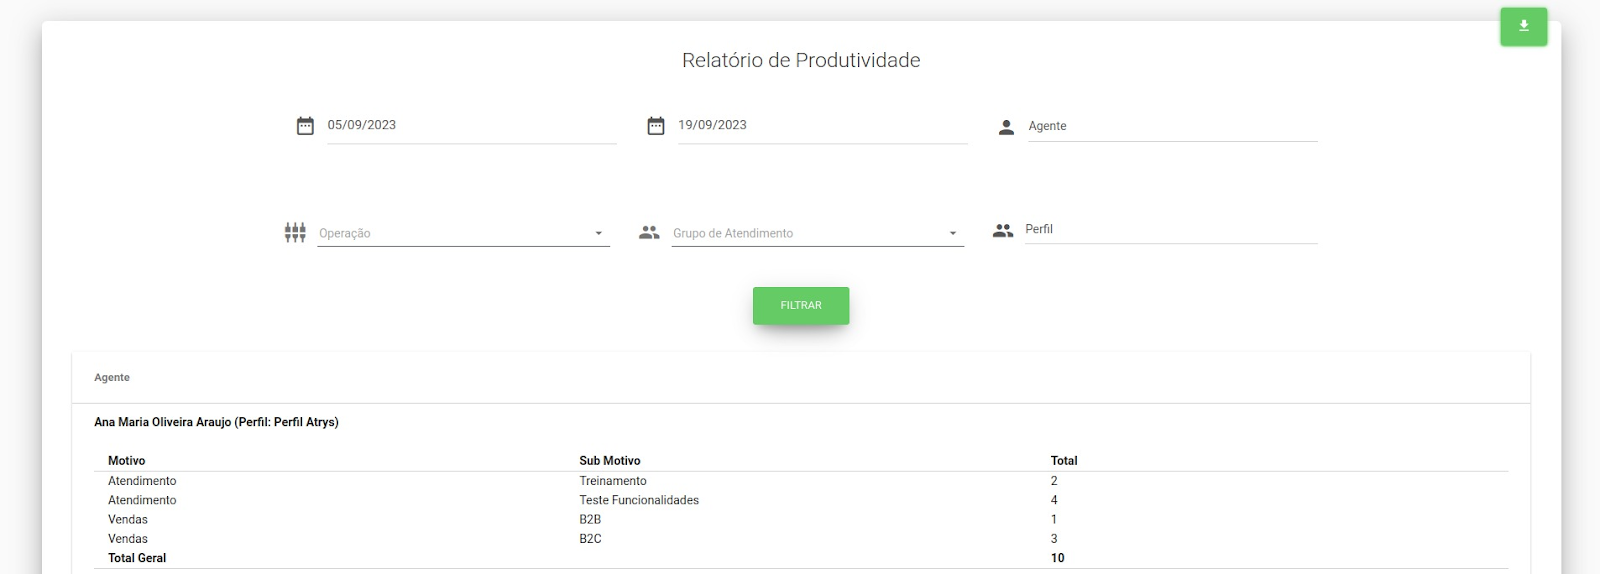
Task: Click the B2B sub motivo cell
Action: click(x=590, y=519)
